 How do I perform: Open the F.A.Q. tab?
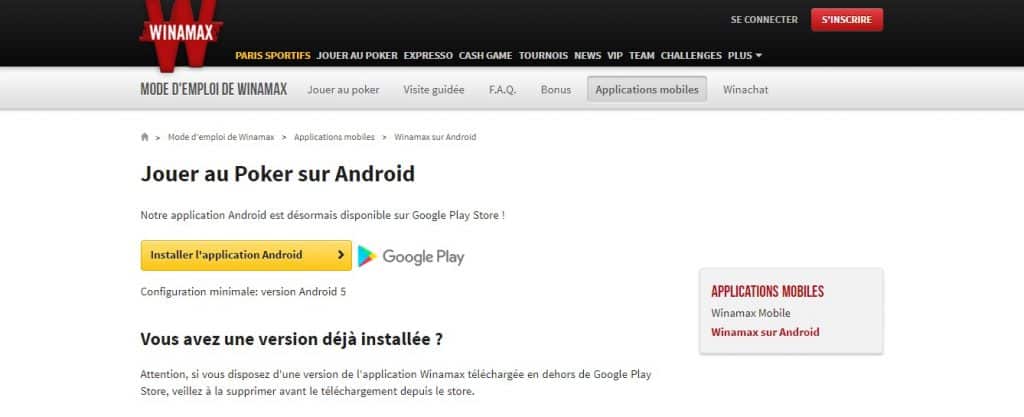point(502,89)
